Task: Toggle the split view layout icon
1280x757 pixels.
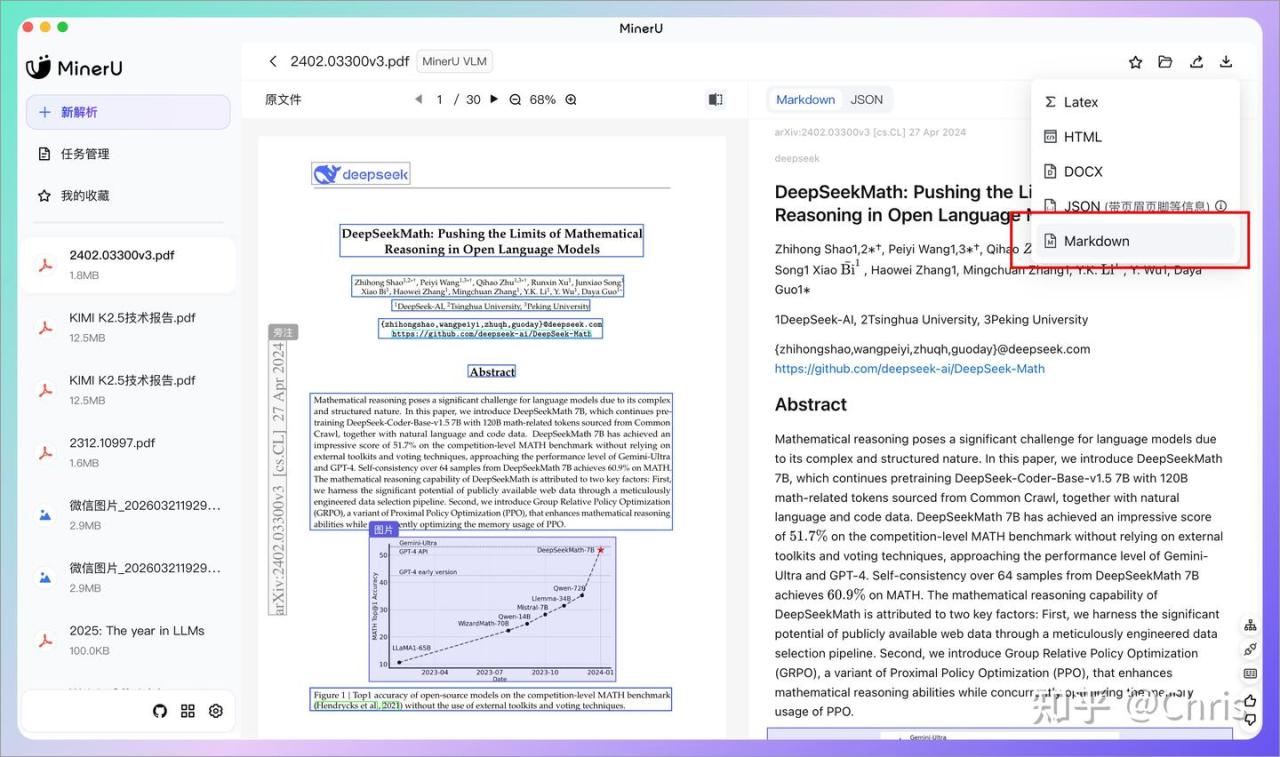Action: click(x=715, y=100)
